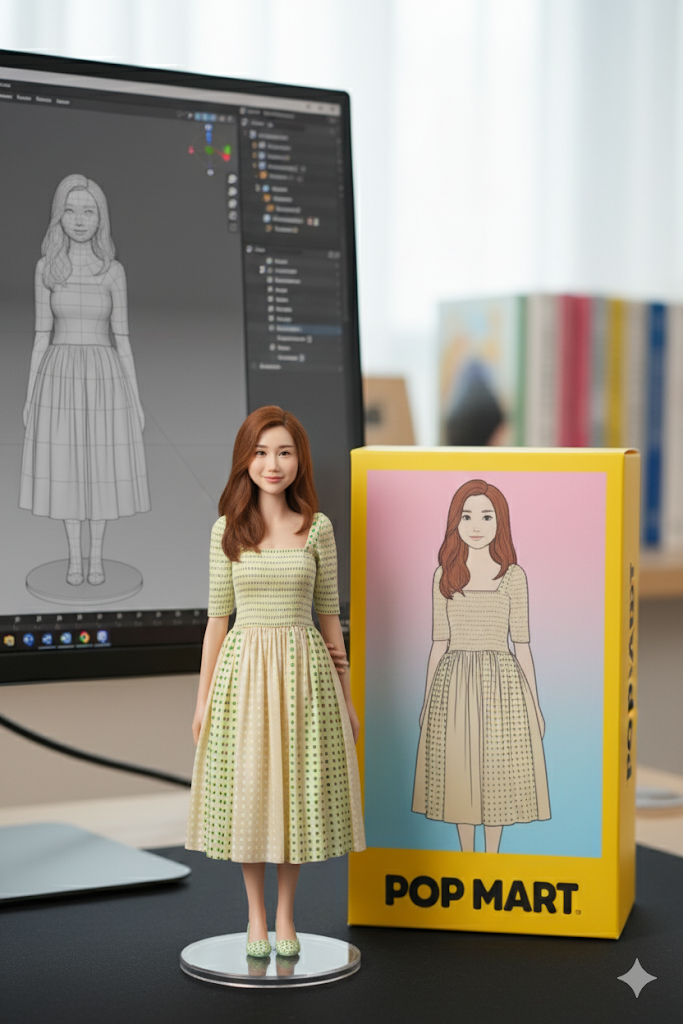This screenshot has height=1024, width=683.
Task: Click the bottom button in the viewport navigation strip
Action: click(x=232, y=227)
